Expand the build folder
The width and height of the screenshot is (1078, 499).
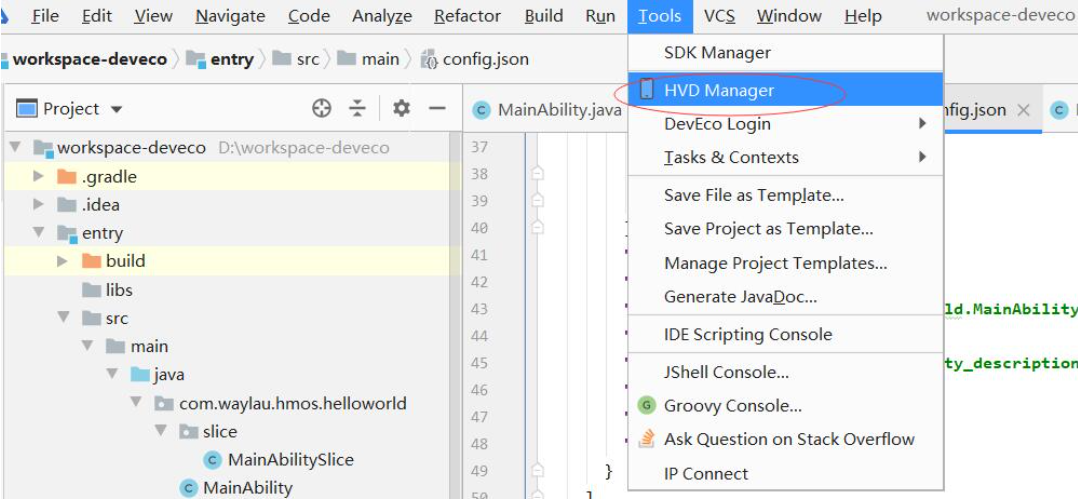[63, 261]
